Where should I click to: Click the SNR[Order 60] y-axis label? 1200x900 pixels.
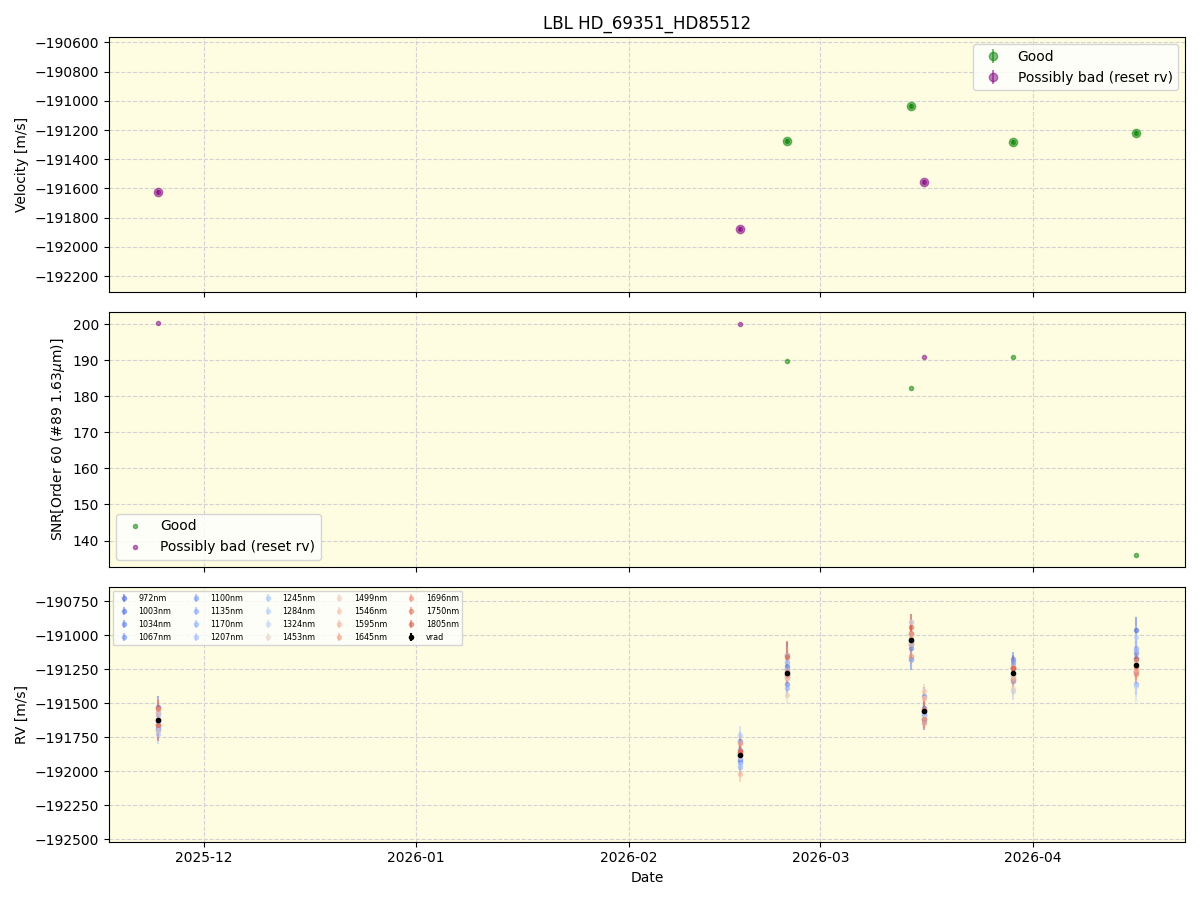(57, 439)
